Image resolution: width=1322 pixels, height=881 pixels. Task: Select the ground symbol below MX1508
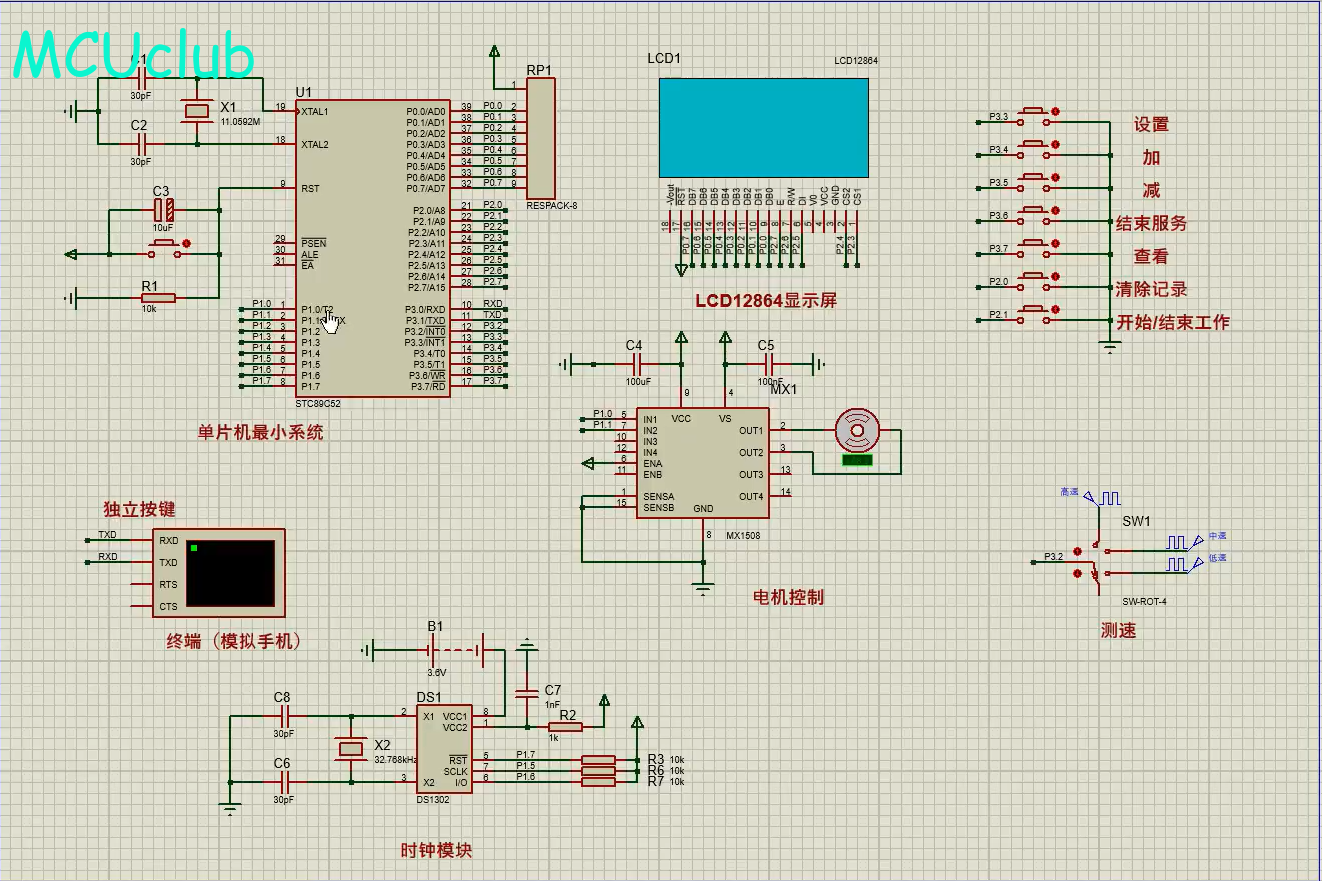pyautogui.click(x=705, y=588)
